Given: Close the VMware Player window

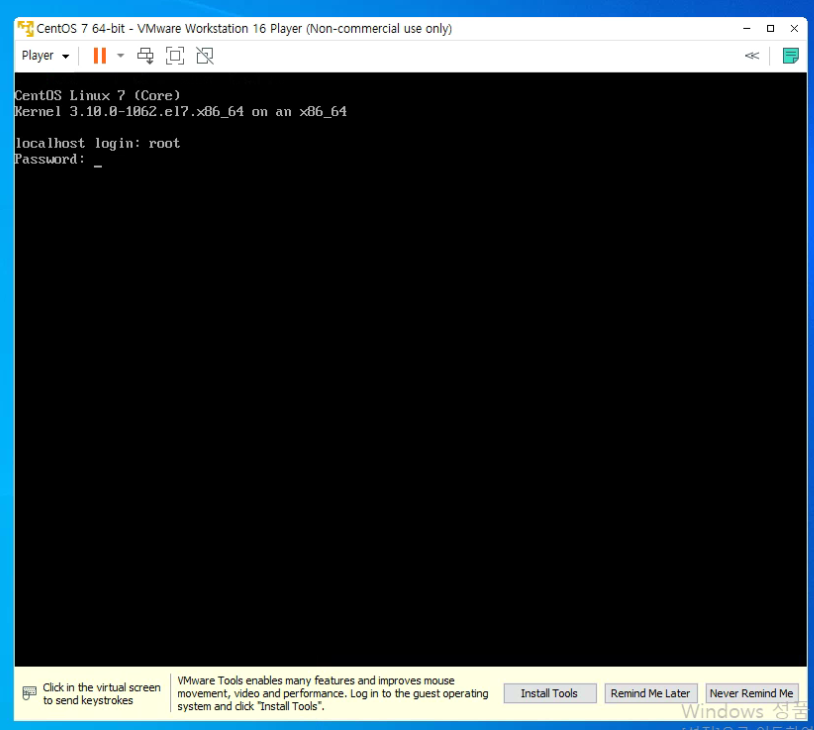Looking at the screenshot, I should tap(794, 29).
